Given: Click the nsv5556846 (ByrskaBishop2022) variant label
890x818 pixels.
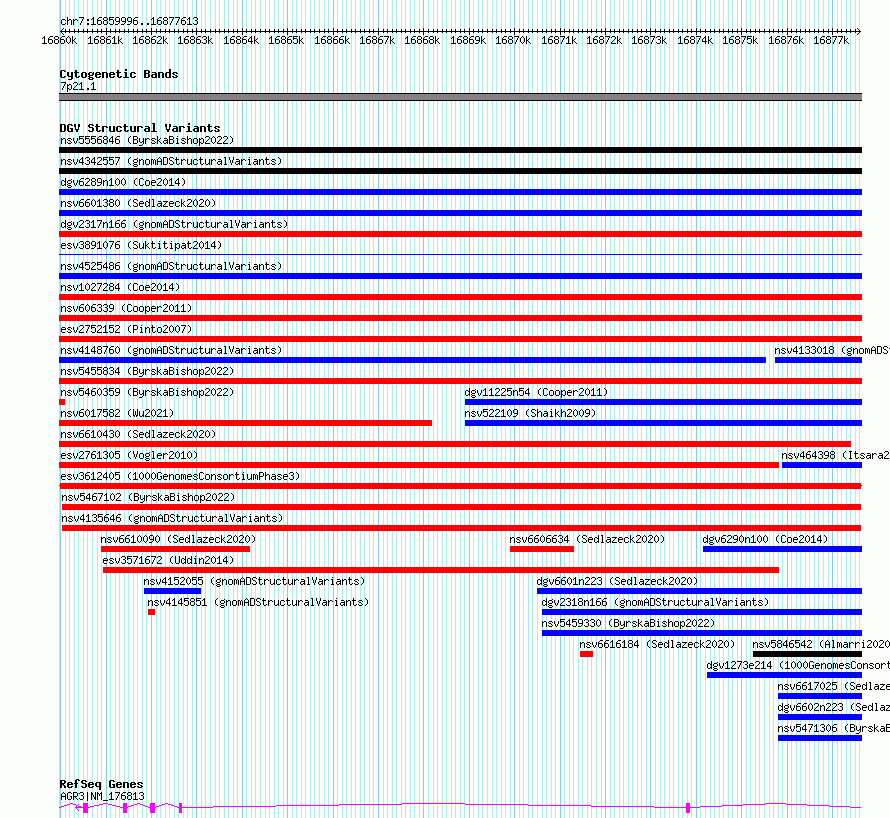Looking at the screenshot, I should tap(147, 140).
